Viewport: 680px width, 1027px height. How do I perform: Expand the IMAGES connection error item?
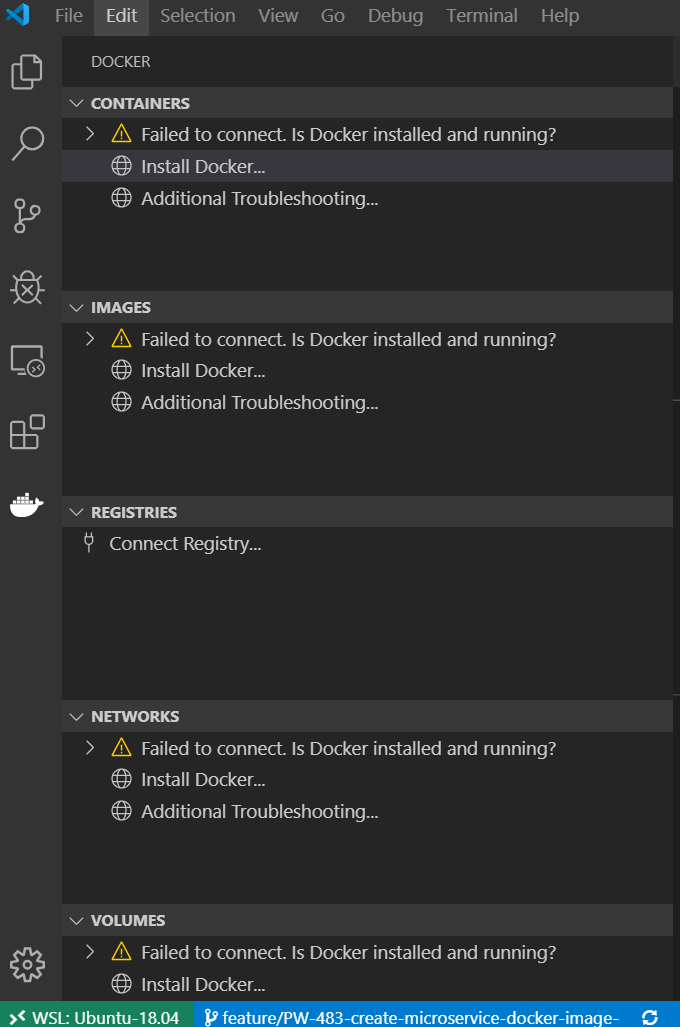89,338
